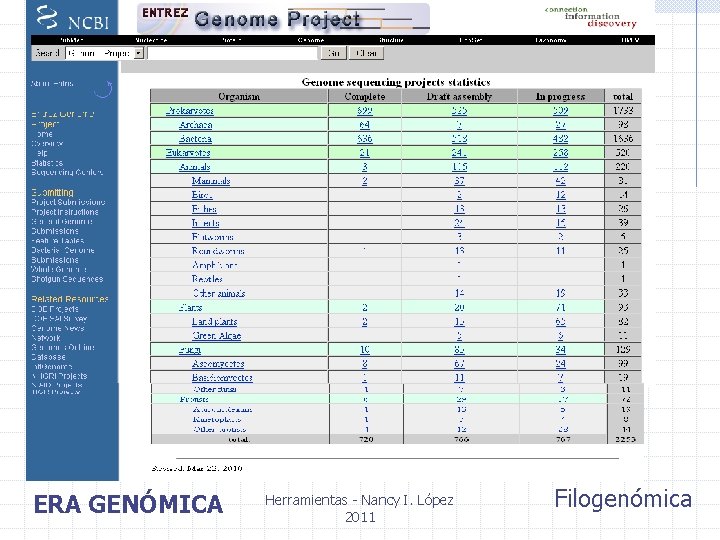Open the Prokaryotes Complete count link
Image resolution: width=720 pixels, height=540 pixels.
tap(365, 111)
